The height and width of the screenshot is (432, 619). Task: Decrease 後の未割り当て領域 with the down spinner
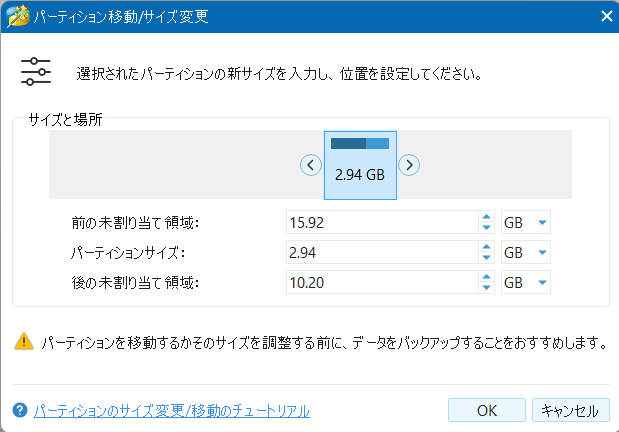[487, 288]
